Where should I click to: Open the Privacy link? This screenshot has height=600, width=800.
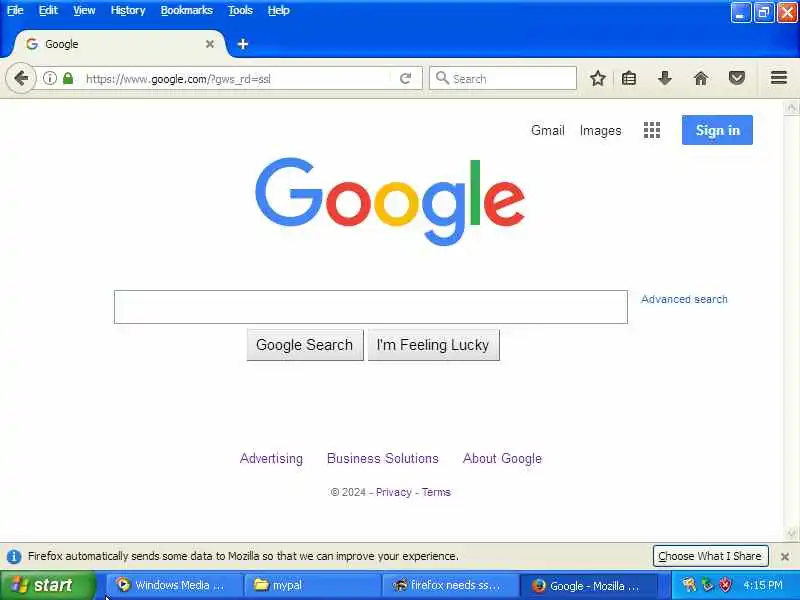click(393, 492)
